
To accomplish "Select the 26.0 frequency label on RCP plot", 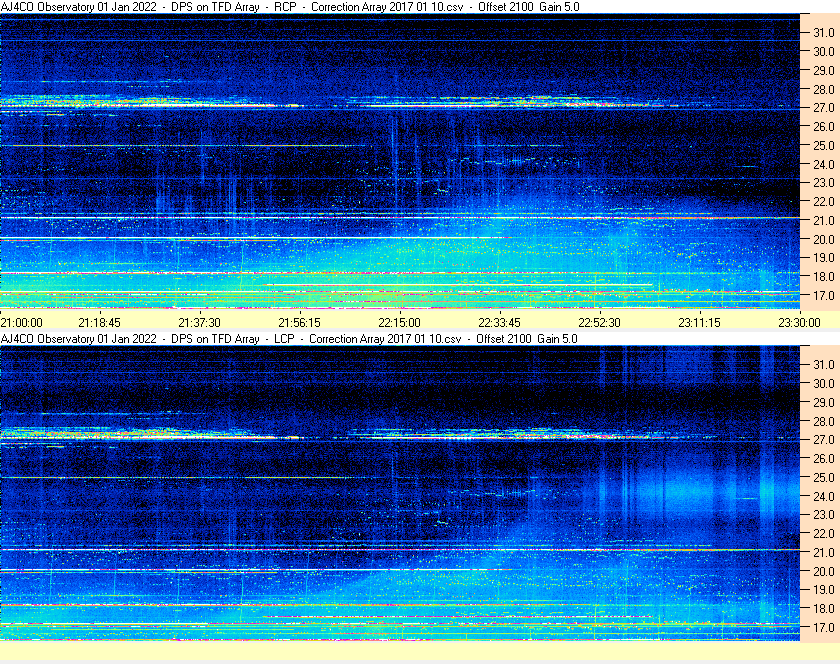I will click(824, 126).
